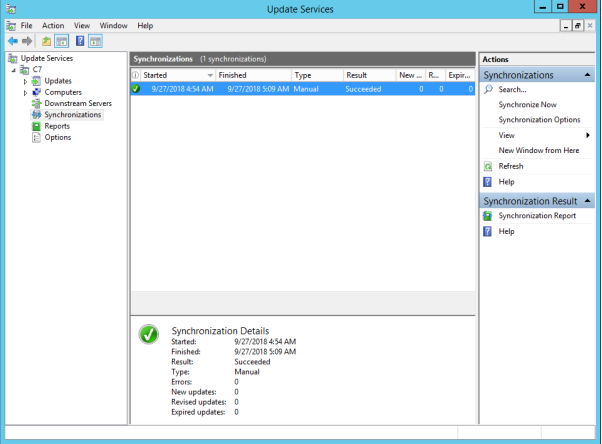Select the Downstream Servers tree item
The width and height of the screenshot is (602, 444).
[x=78, y=103]
